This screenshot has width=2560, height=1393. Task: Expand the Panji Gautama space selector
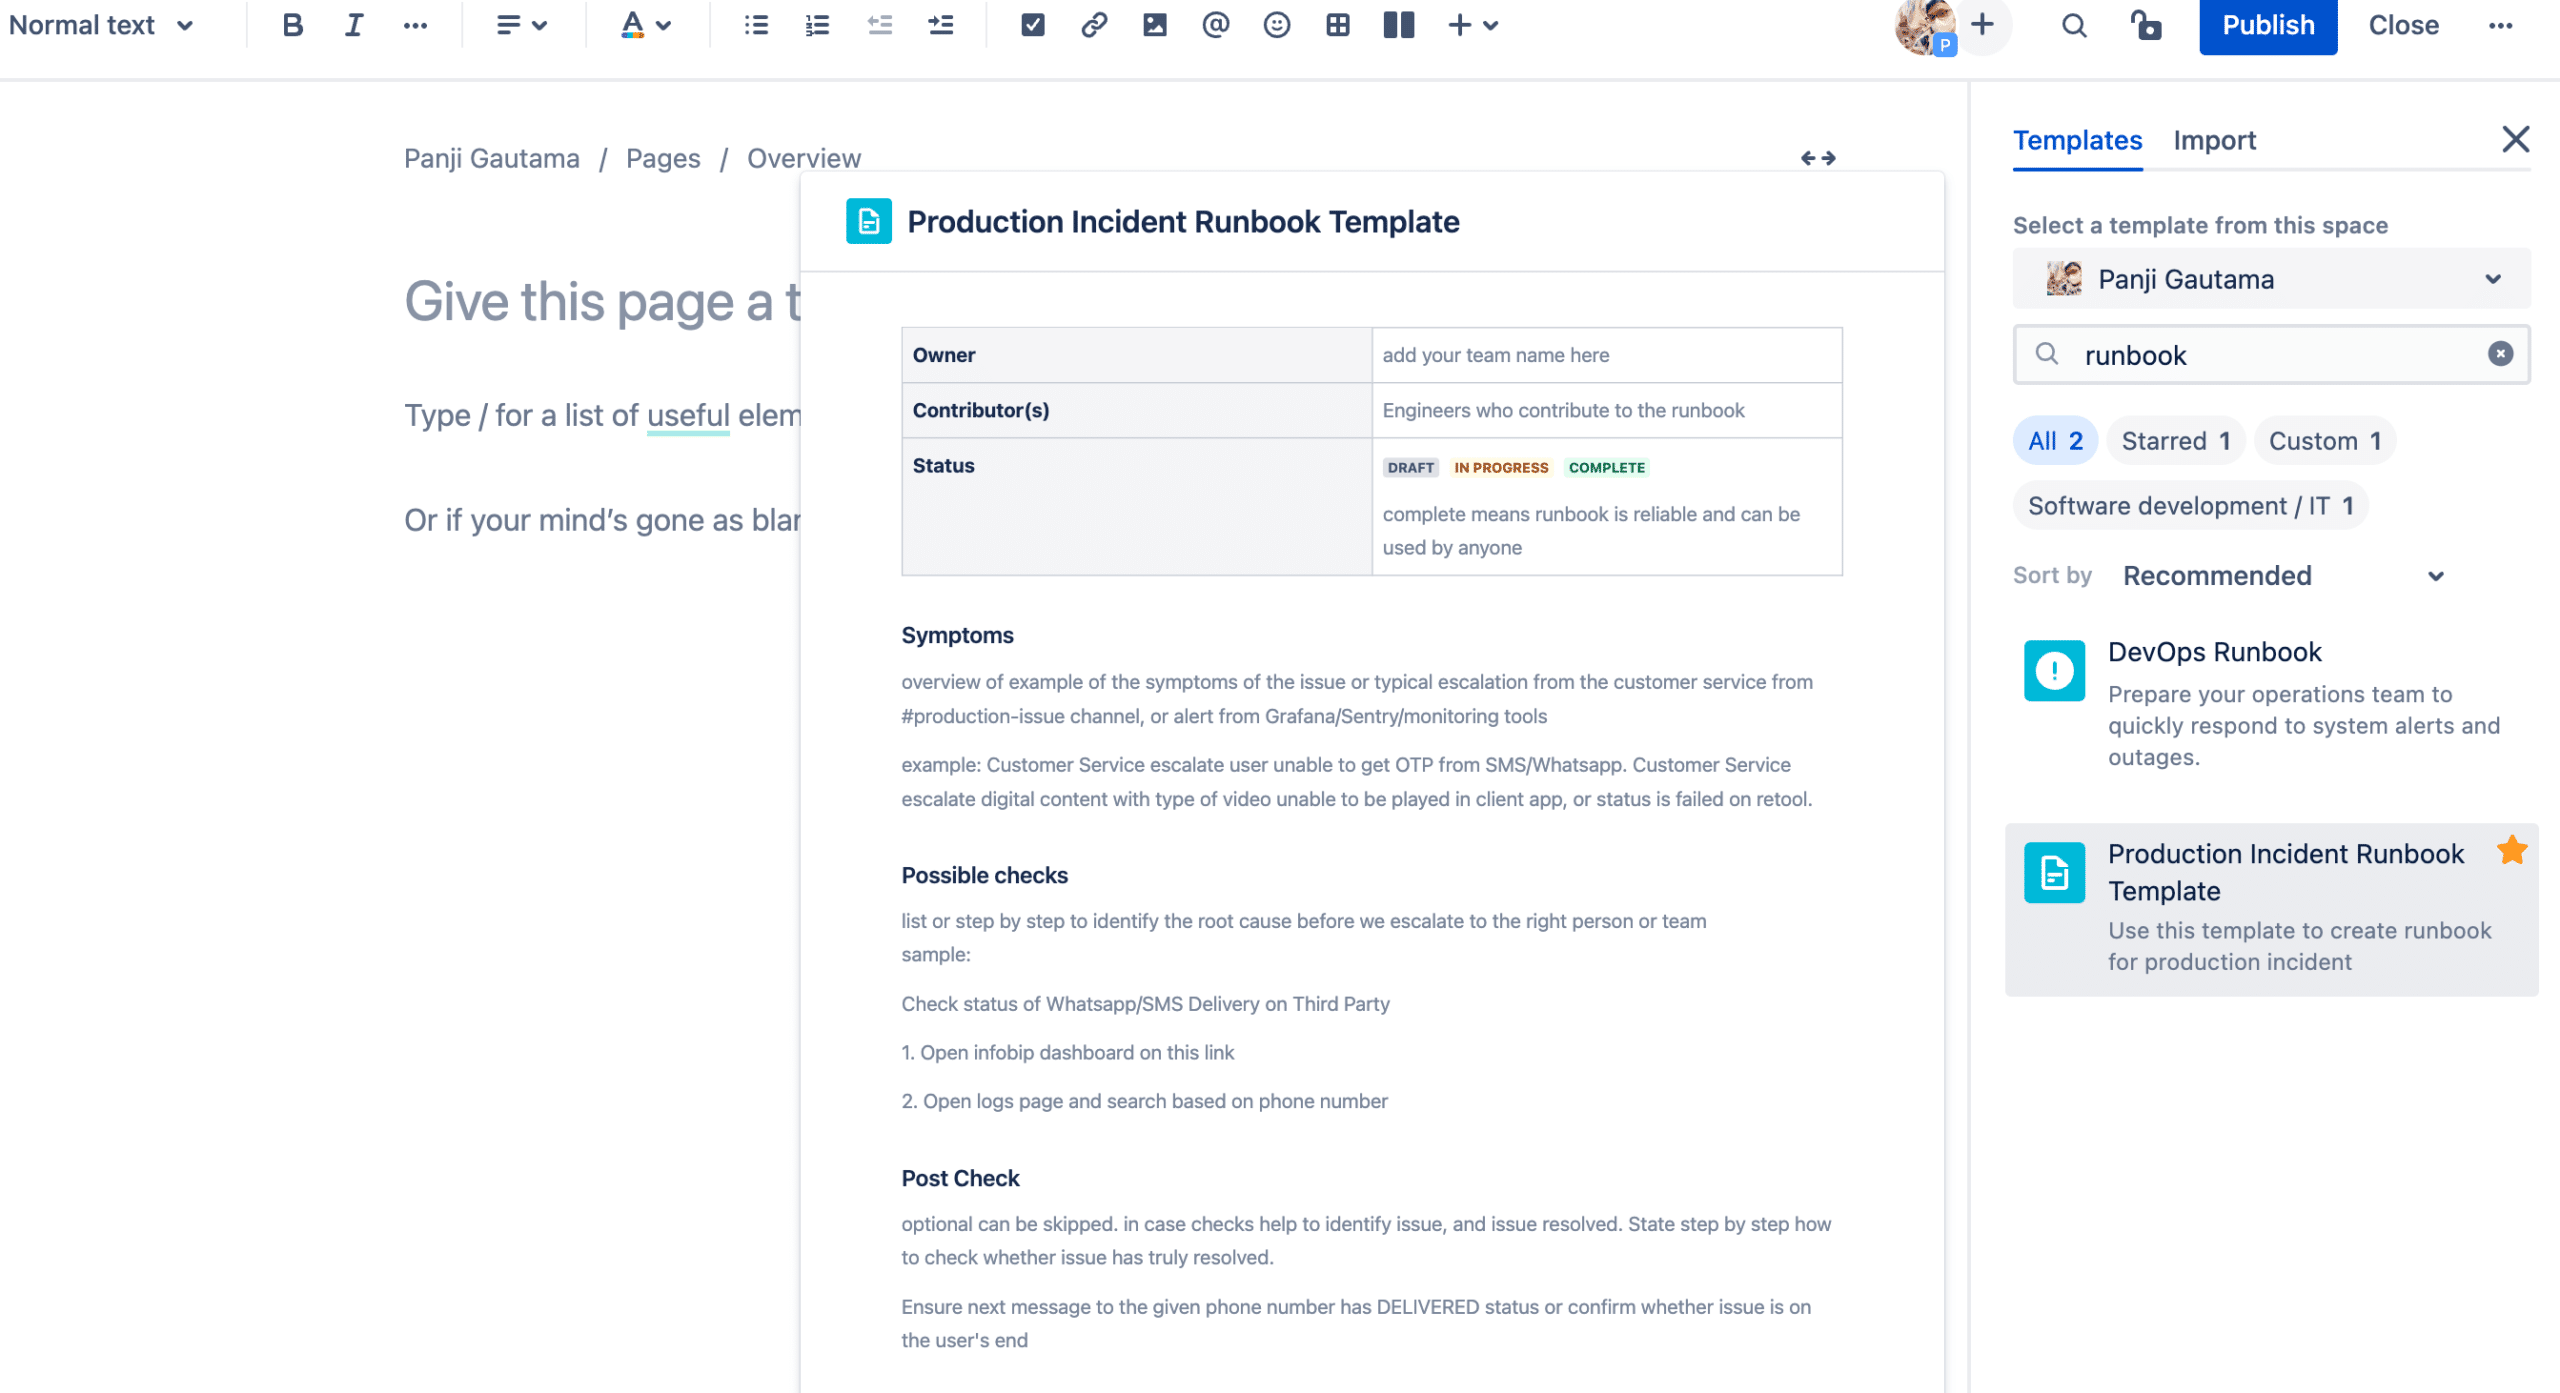[2270, 279]
